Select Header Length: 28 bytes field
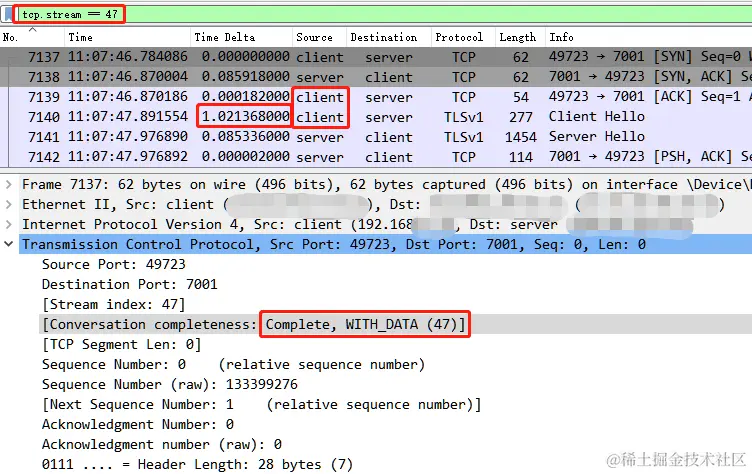The width and height of the screenshot is (752, 474). (197, 464)
